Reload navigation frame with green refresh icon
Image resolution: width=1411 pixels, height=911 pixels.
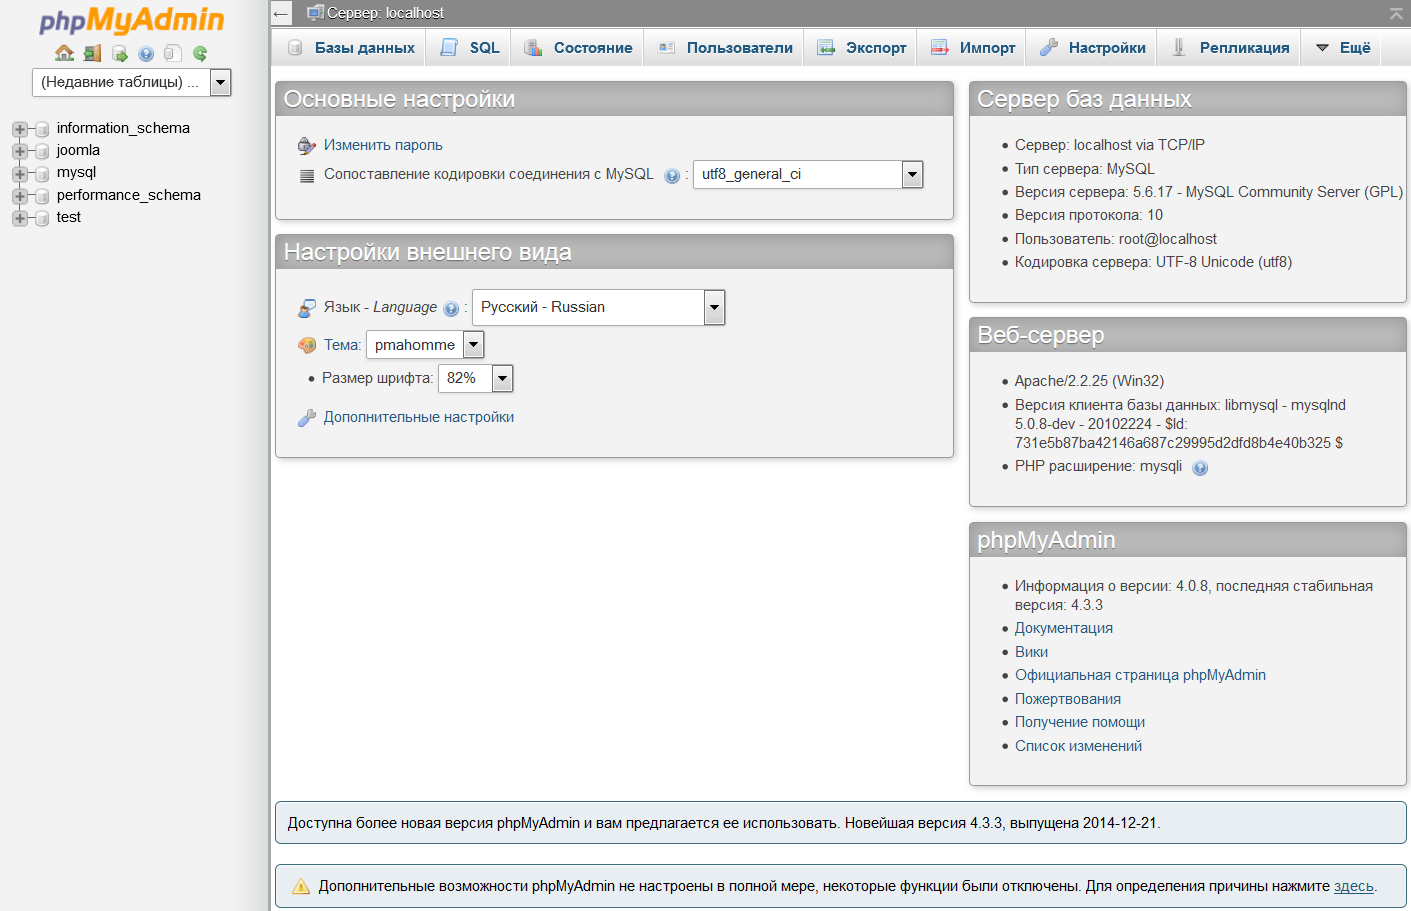pos(200,53)
